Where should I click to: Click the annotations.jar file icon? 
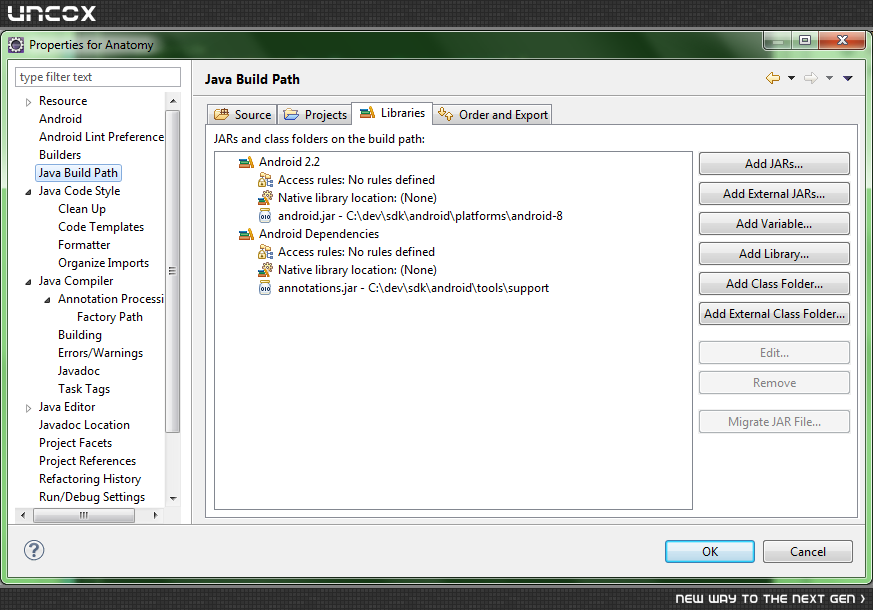(265, 288)
